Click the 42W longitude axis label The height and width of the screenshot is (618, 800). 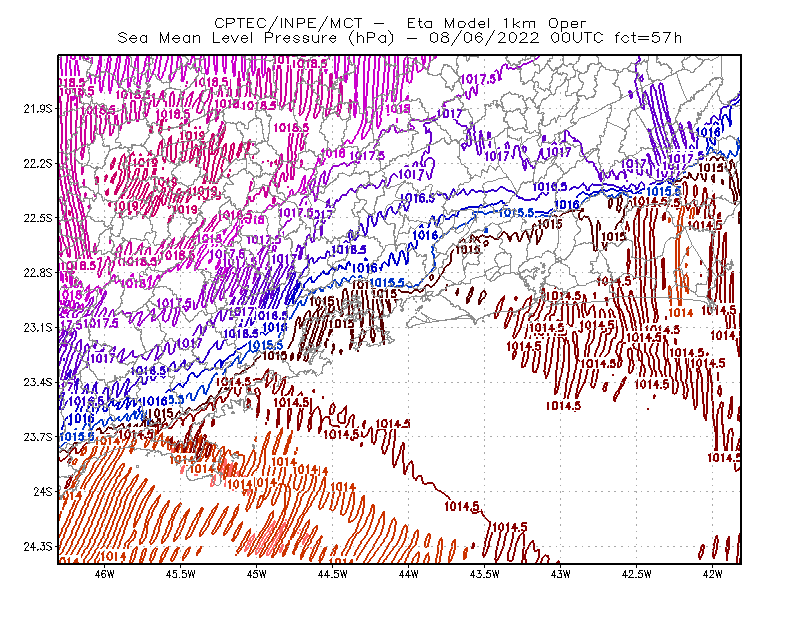(712, 574)
